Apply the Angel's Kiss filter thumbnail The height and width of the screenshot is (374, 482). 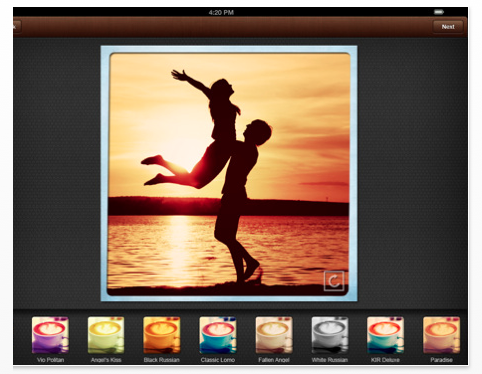[106, 335]
